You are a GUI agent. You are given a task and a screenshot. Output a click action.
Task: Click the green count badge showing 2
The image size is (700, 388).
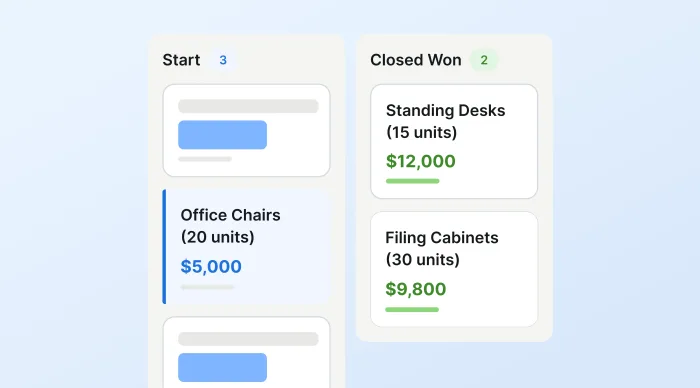[x=484, y=60]
